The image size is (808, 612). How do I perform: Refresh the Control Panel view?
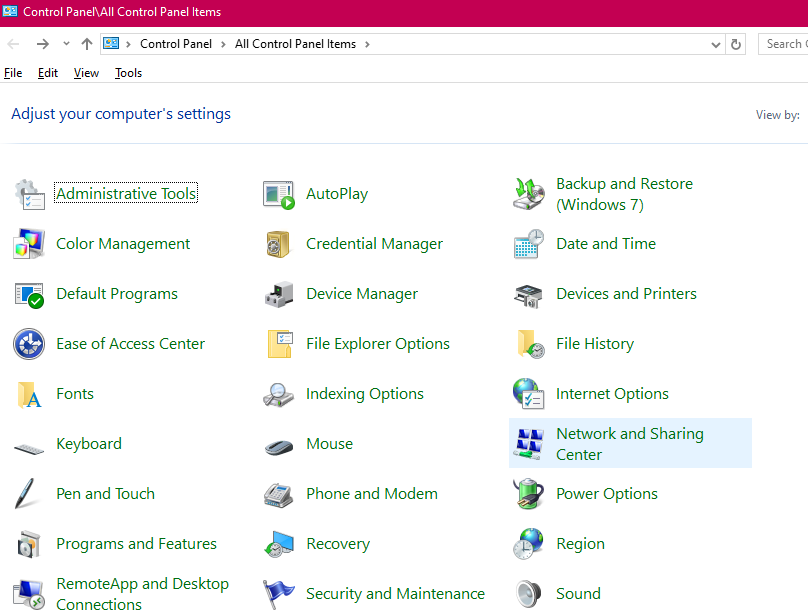click(736, 45)
